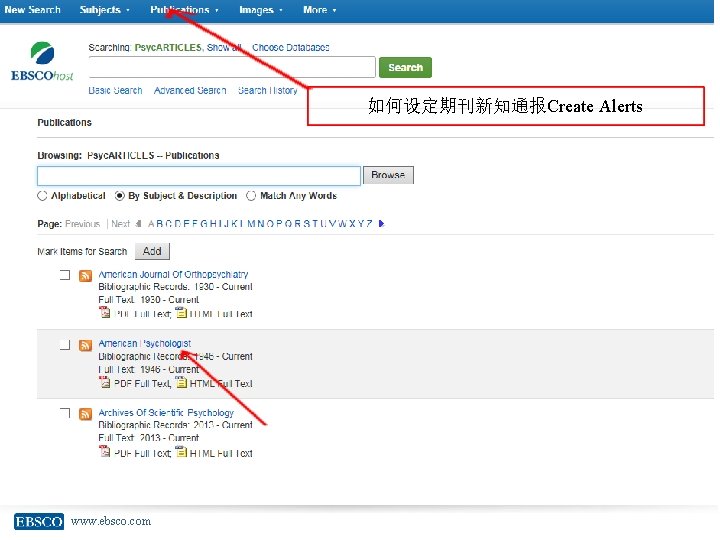Open the RSS feed icon for Archives Of Scientific Psychology
Image resolution: width=720 pixels, height=540 pixels.
[x=85, y=414]
